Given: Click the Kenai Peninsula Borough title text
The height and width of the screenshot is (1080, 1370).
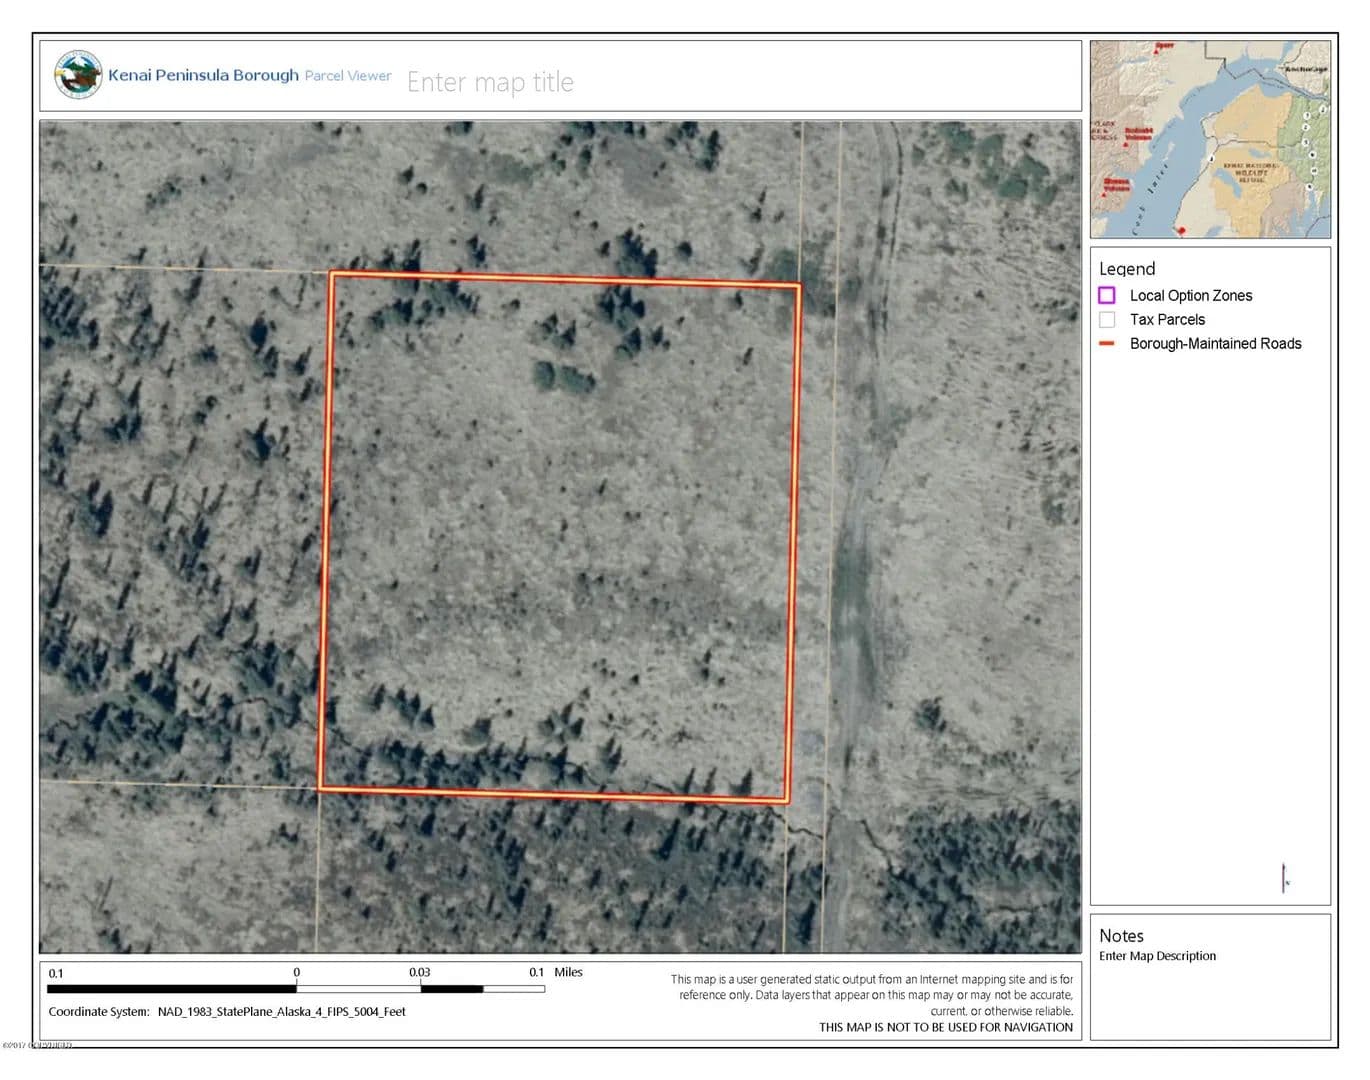Looking at the screenshot, I should [203, 75].
